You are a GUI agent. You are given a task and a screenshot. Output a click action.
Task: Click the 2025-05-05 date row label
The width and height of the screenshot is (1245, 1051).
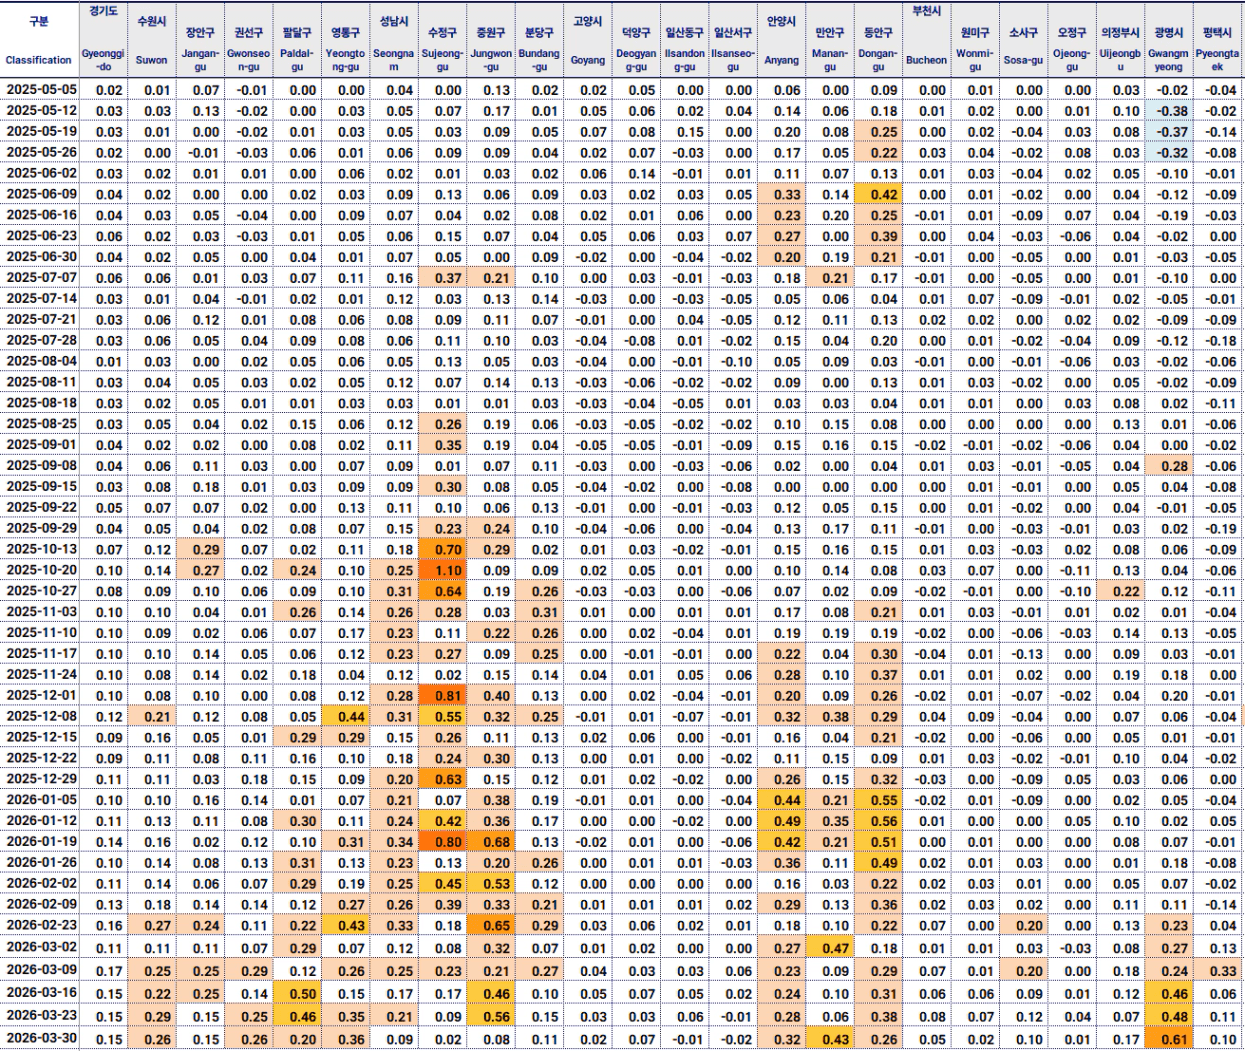(x=41, y=90)
